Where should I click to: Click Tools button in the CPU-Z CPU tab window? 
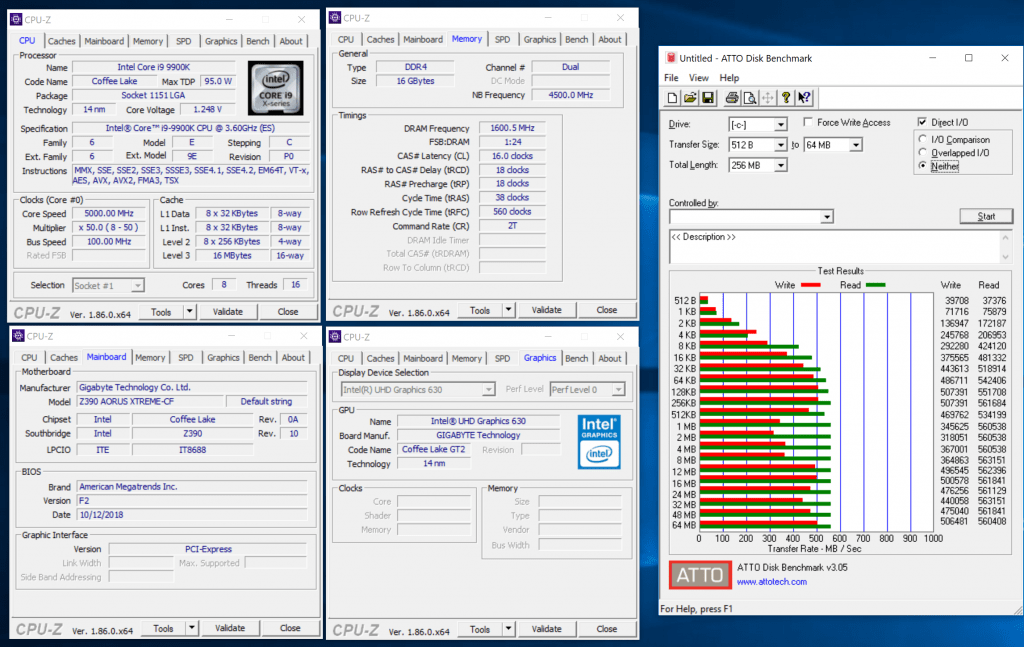coord(161,312)
